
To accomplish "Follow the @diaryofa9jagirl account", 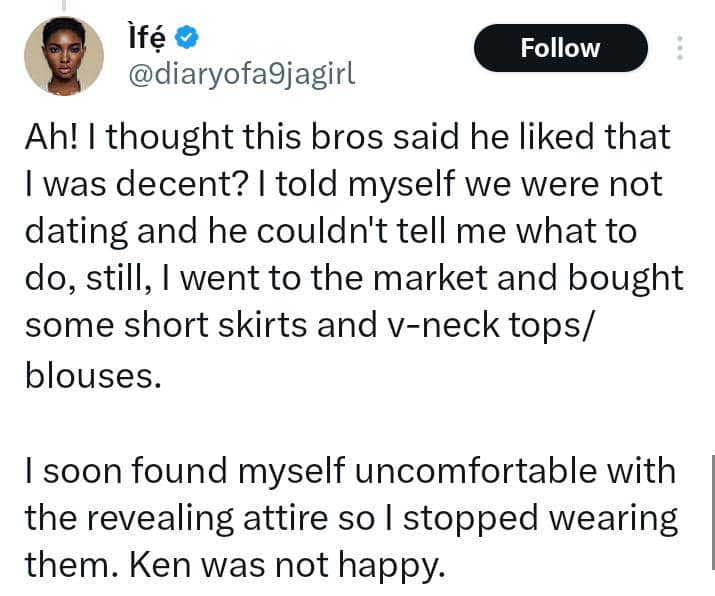I will 560,48.
